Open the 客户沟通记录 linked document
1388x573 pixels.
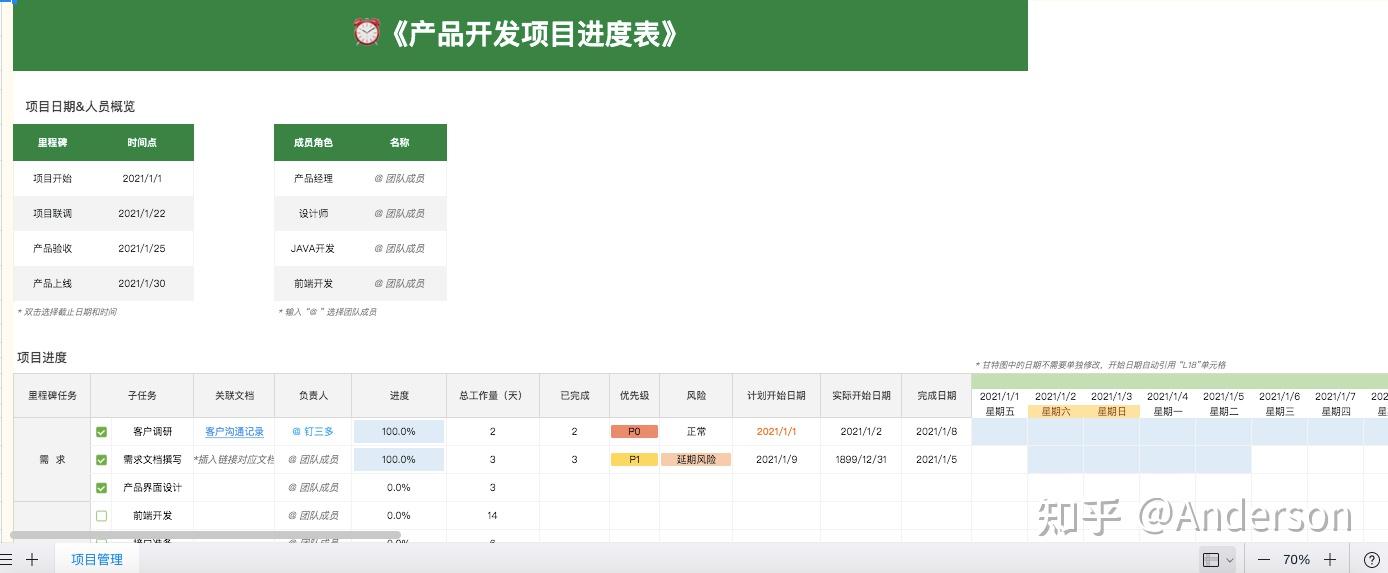[234, 432]
